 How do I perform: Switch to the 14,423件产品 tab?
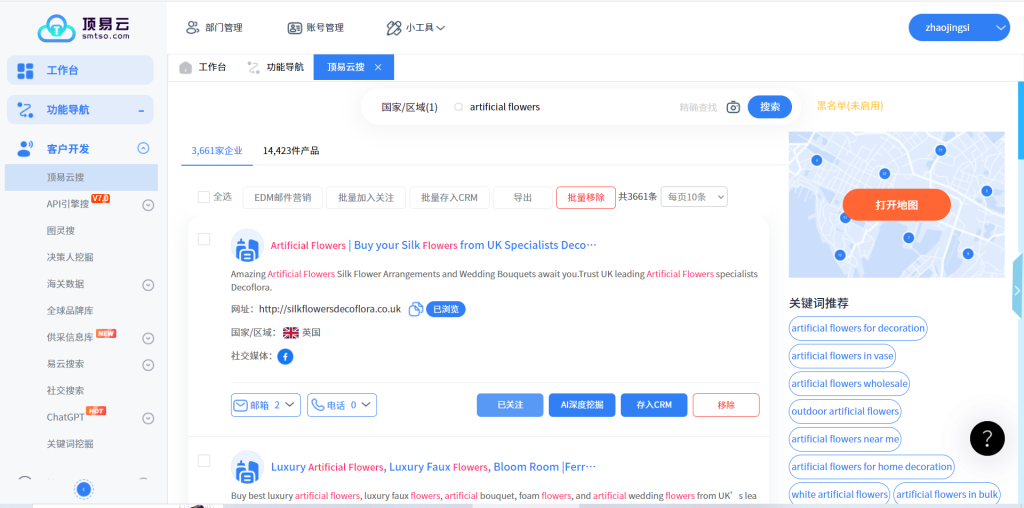coord(291,151)
